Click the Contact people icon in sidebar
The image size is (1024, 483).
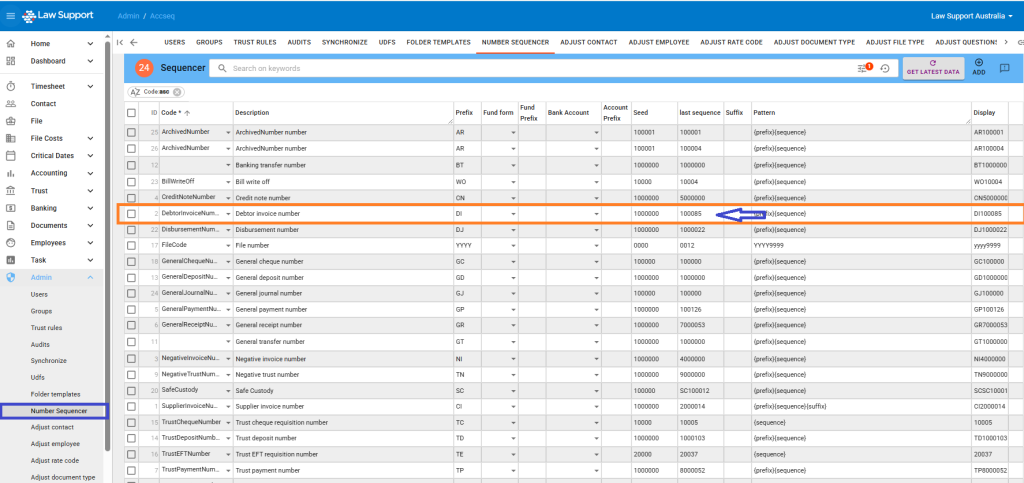(x=10, y=103)
